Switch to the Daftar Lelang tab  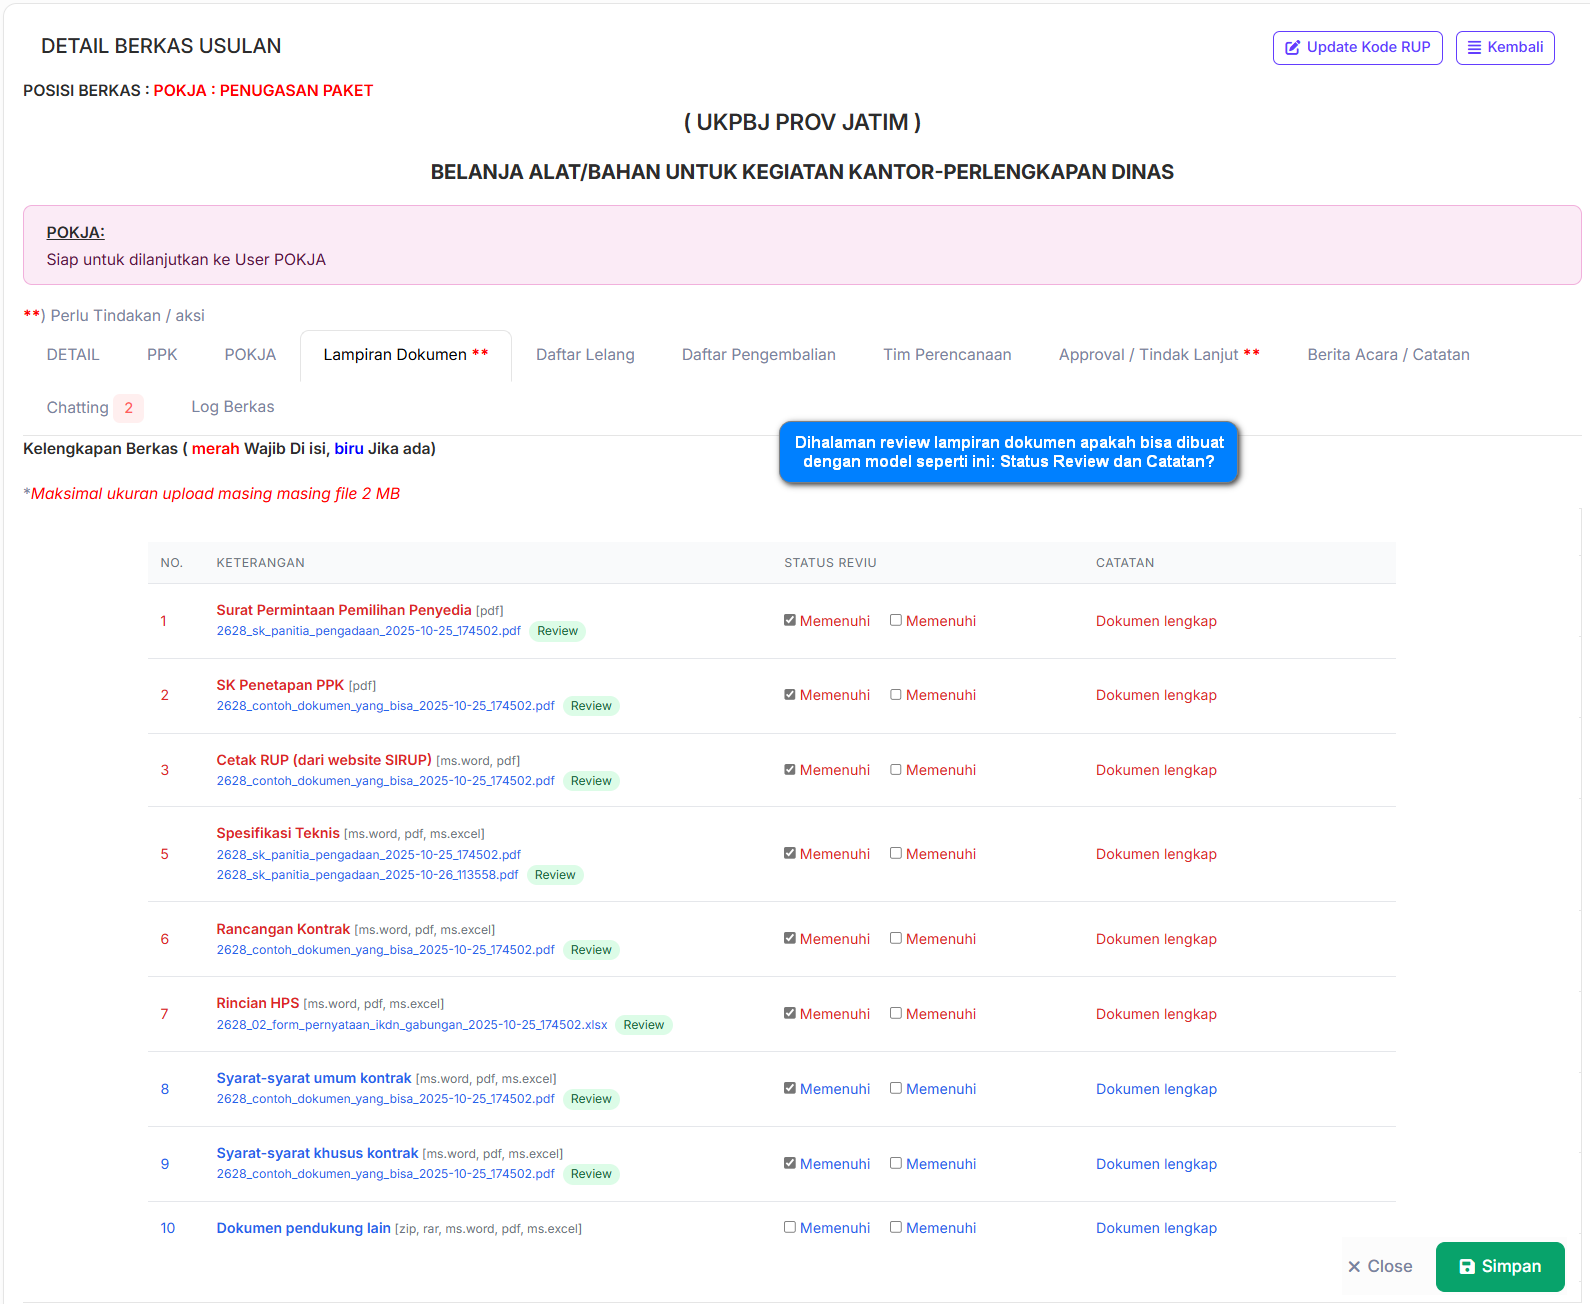click(585, 355)
